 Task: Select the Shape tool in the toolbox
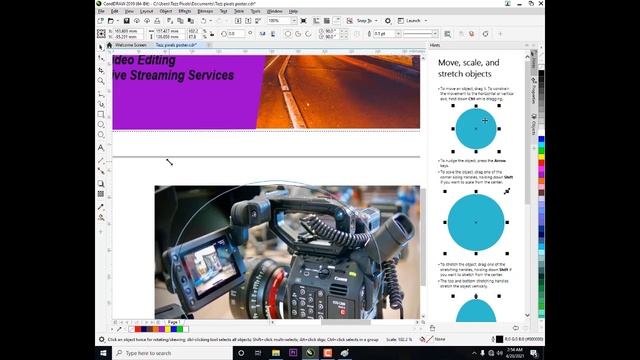101,59
